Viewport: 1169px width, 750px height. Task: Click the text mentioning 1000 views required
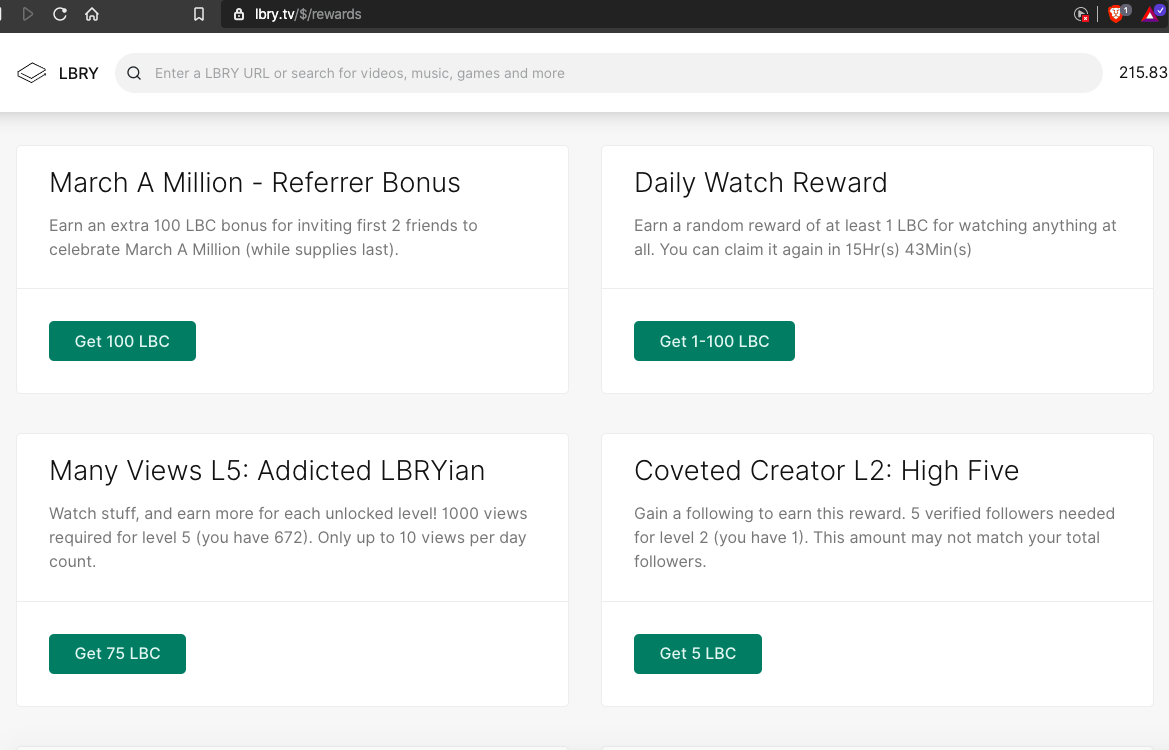[x=288, y=537]
